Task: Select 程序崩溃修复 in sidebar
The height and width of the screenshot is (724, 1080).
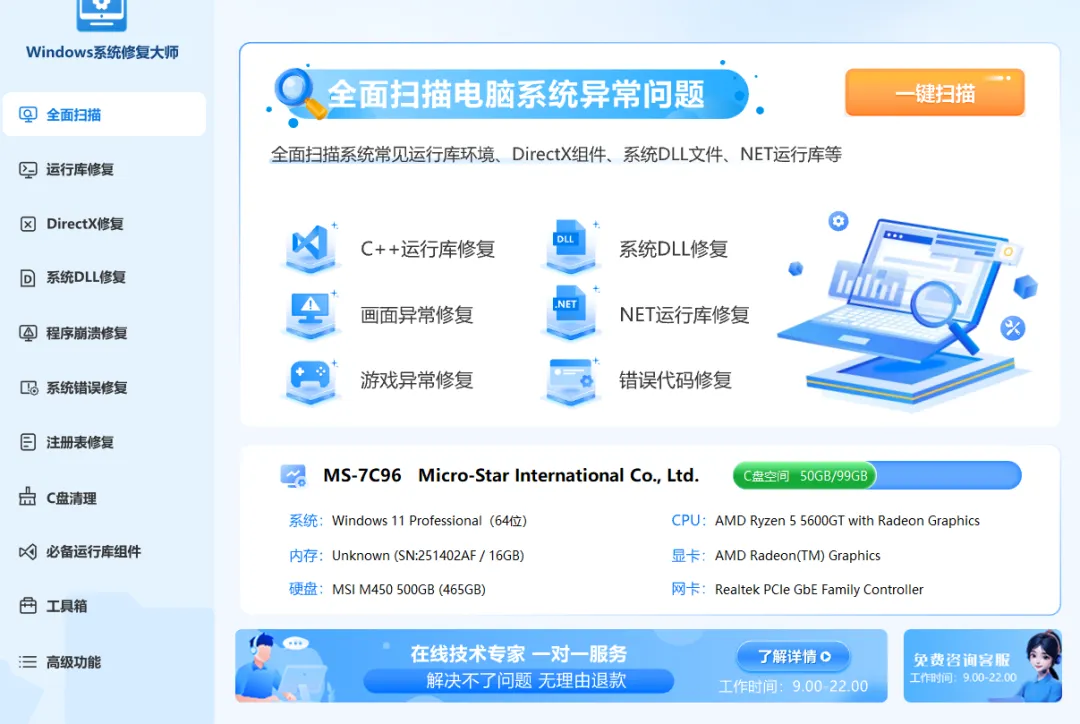Action: tap(104, 333)
